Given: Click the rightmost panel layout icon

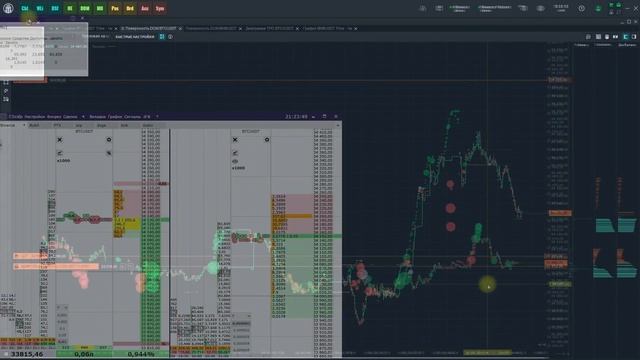Looking at the screenshot, I should pos(634,37).
